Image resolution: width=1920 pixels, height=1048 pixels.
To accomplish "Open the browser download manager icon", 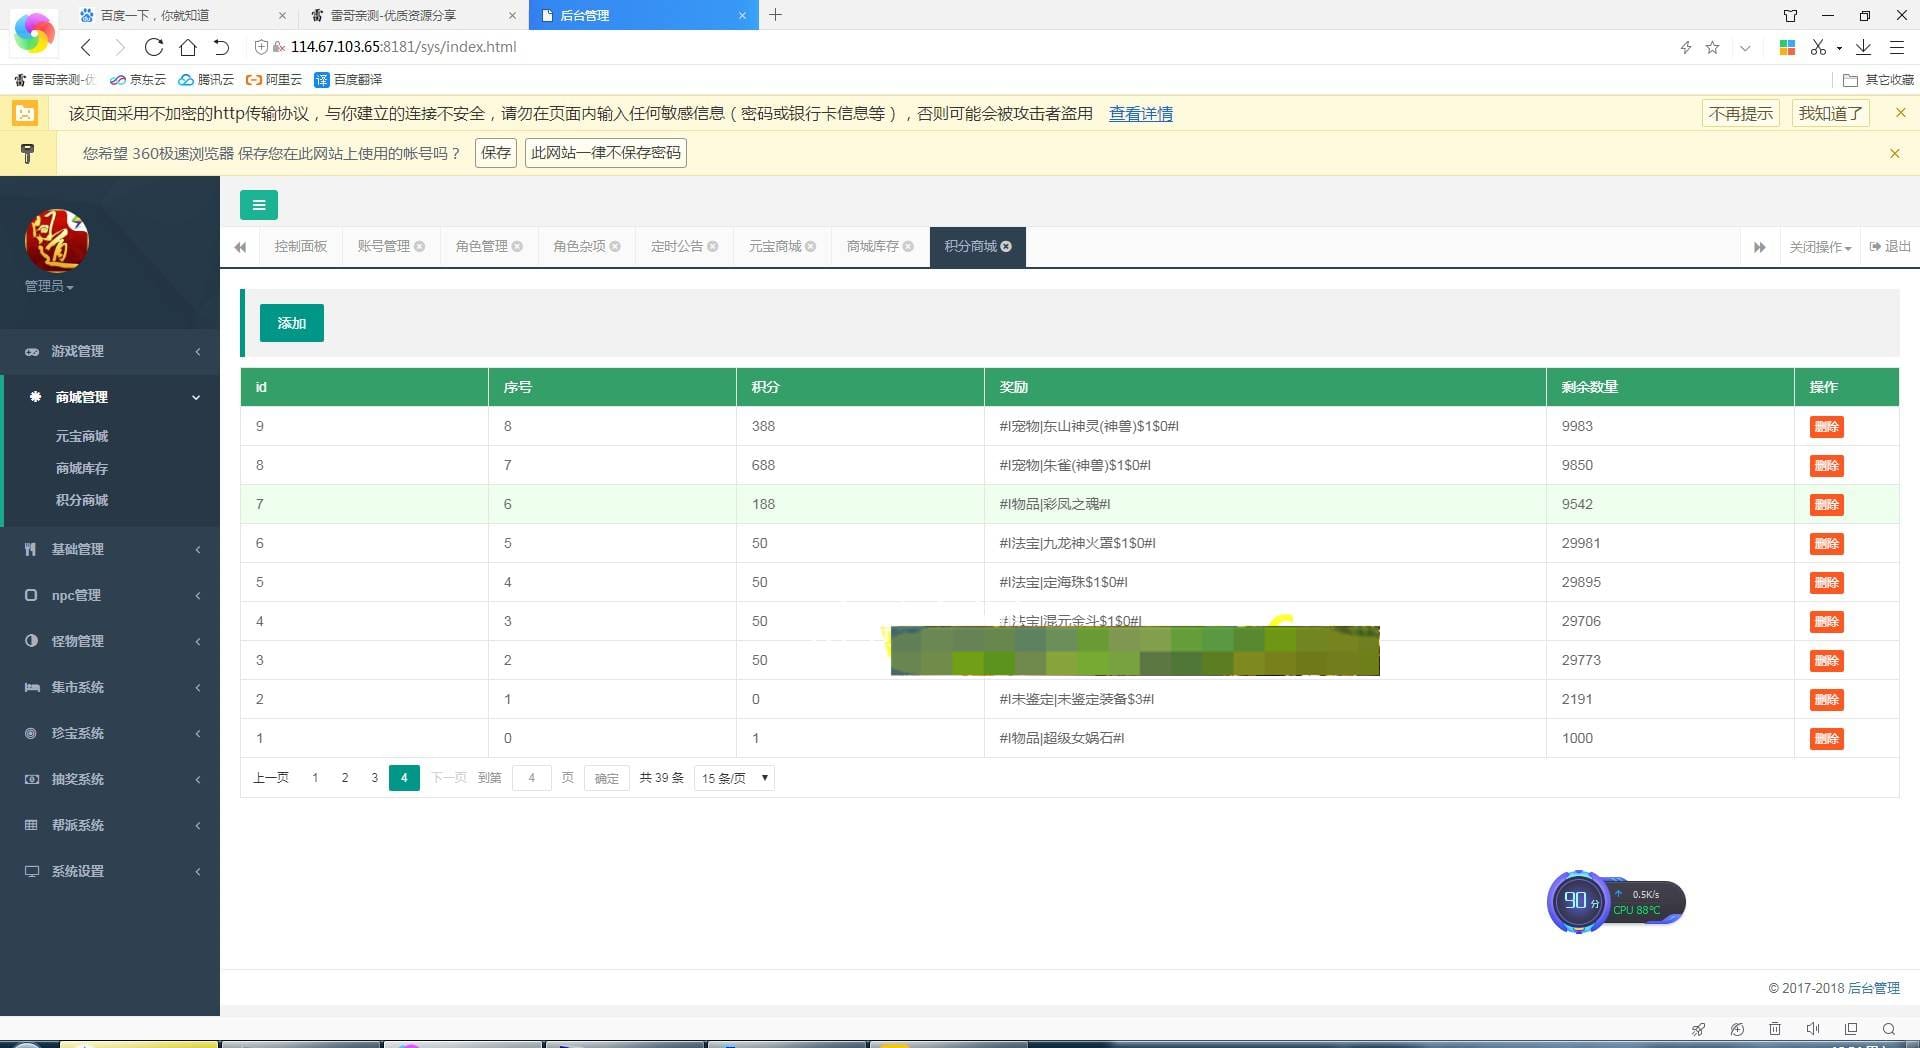I will [1863, 47].
